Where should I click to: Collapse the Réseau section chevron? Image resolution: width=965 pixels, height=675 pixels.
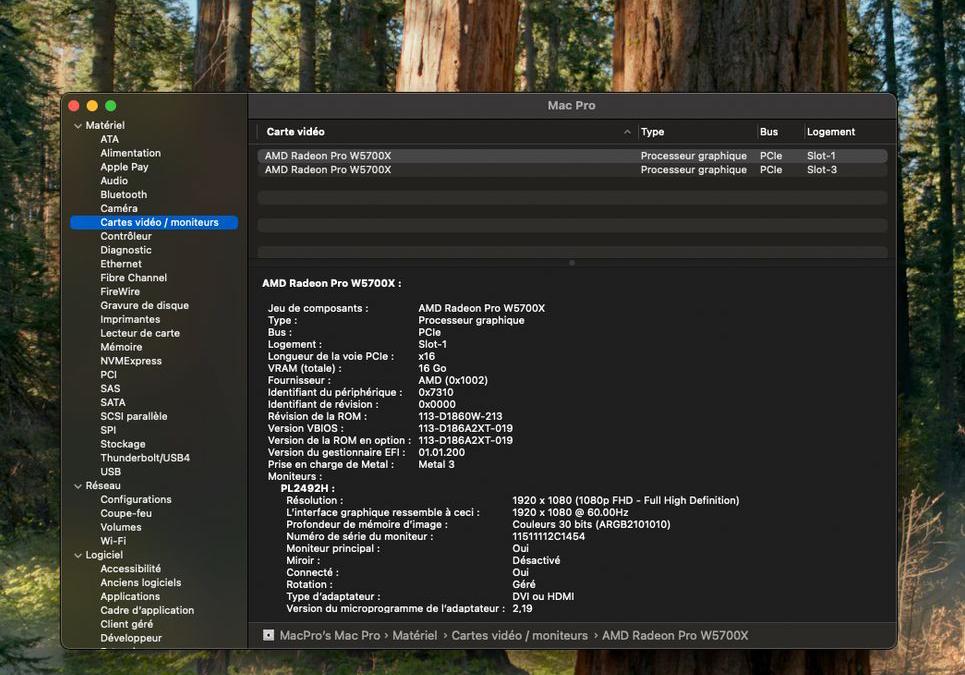click(x=78, y=486)
